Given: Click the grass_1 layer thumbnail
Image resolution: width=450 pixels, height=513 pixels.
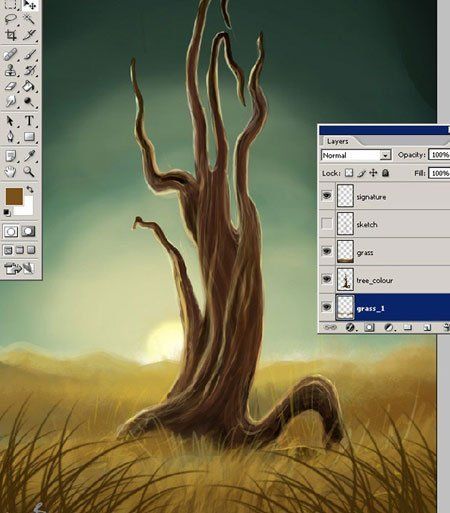Looking at the screenshot, I should point(345,307).
